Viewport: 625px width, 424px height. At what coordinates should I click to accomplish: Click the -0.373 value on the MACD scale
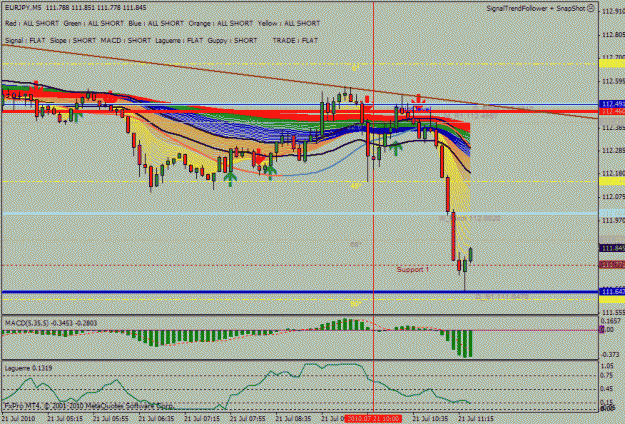pos(612,355)
